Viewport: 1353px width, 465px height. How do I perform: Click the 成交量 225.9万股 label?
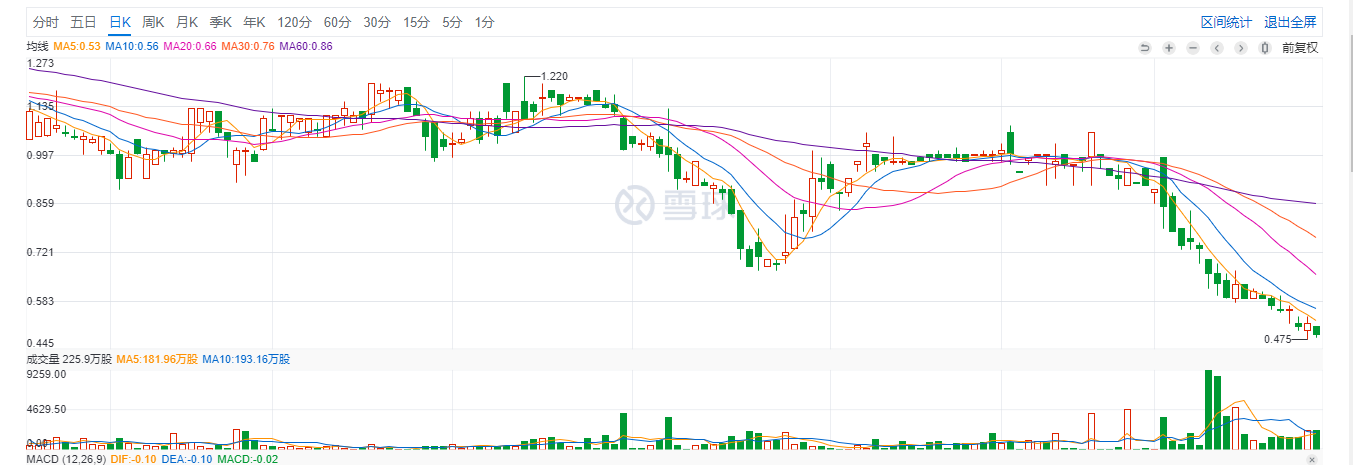click(x=69, y=358)
